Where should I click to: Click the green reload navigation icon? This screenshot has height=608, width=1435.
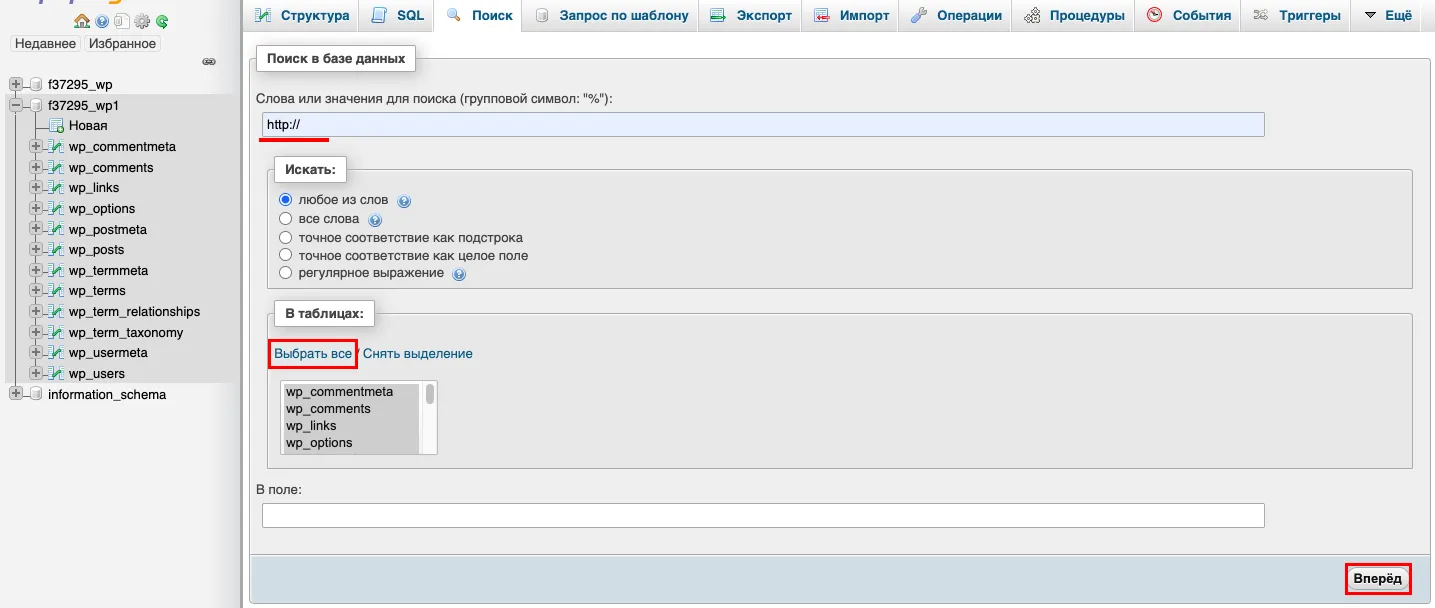[162, 21]
